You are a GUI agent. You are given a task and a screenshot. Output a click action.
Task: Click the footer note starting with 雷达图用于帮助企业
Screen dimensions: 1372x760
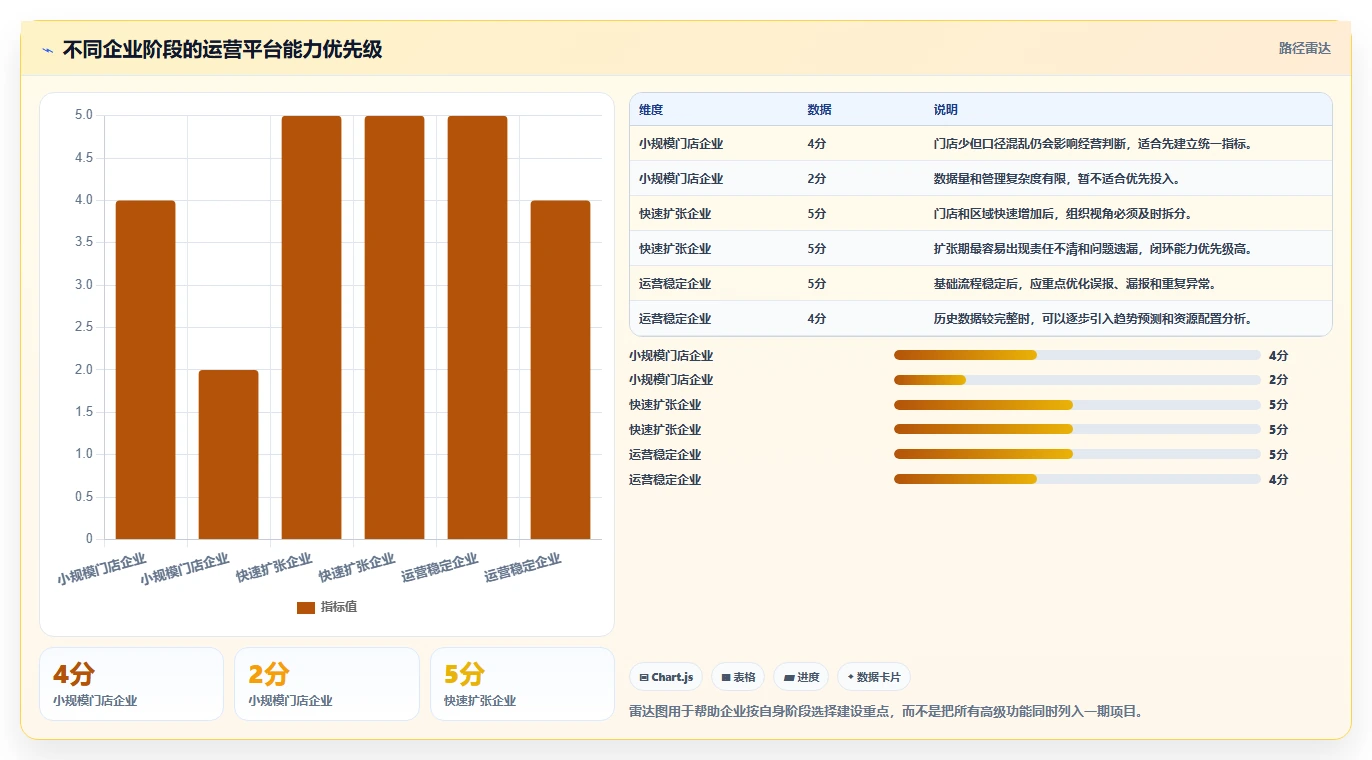[x=886, y=712]
